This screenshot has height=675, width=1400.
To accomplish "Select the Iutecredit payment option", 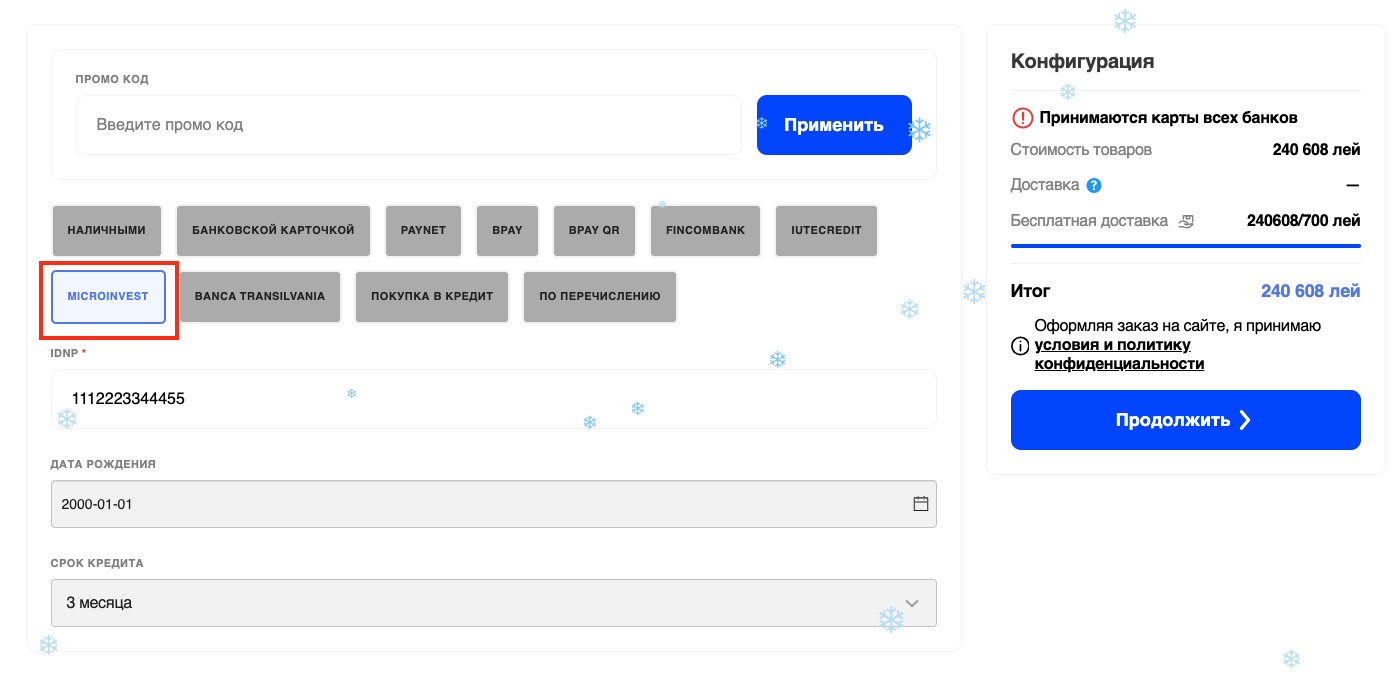I will (x=826, y=230).
